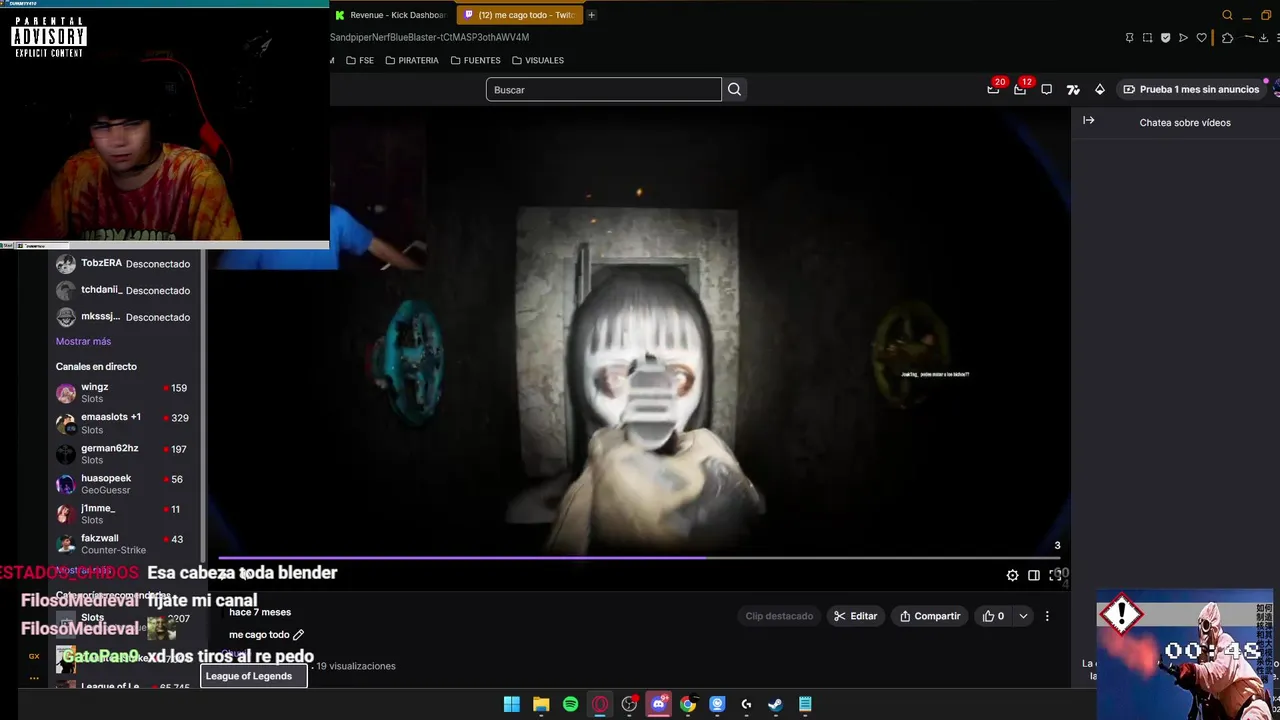Click the browser pinboard pin icon
This screenshot has height=720, width=1280.
pyautogui.click(x=1129, y=38)
